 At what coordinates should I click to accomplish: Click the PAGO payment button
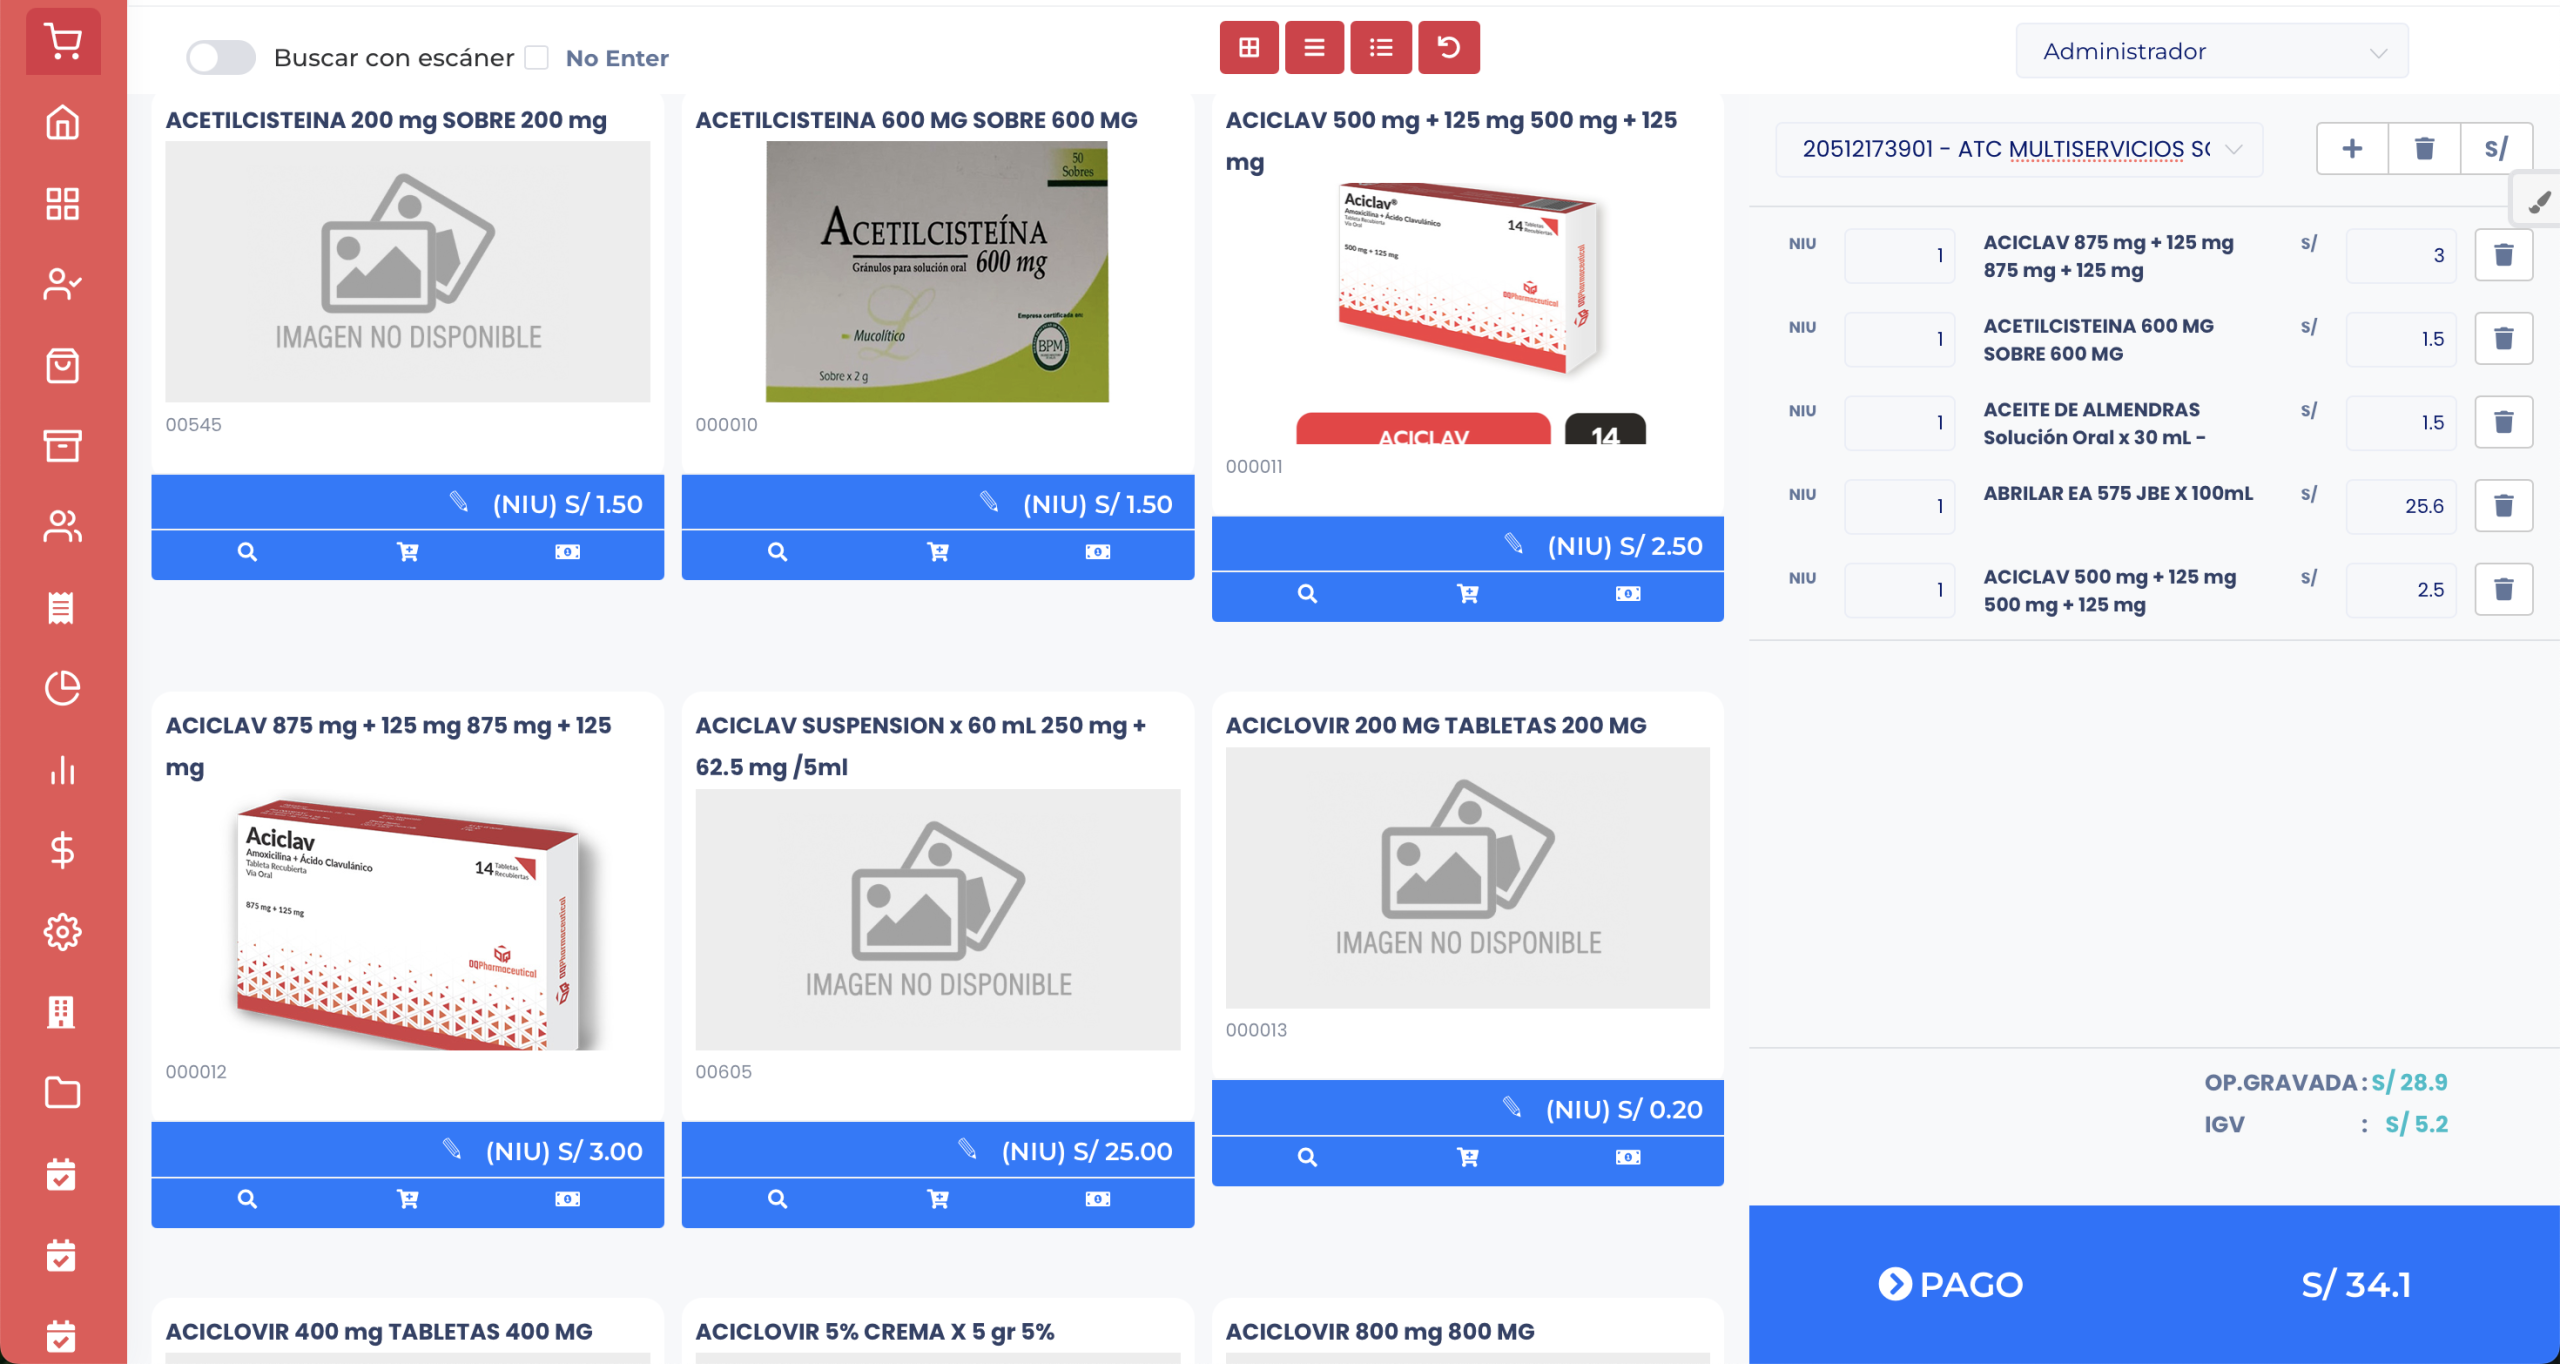coord(1950,1284)
